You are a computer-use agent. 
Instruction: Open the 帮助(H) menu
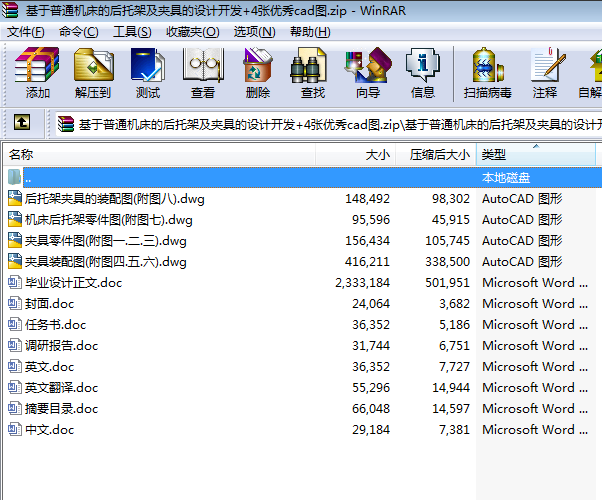click(310, 31)
